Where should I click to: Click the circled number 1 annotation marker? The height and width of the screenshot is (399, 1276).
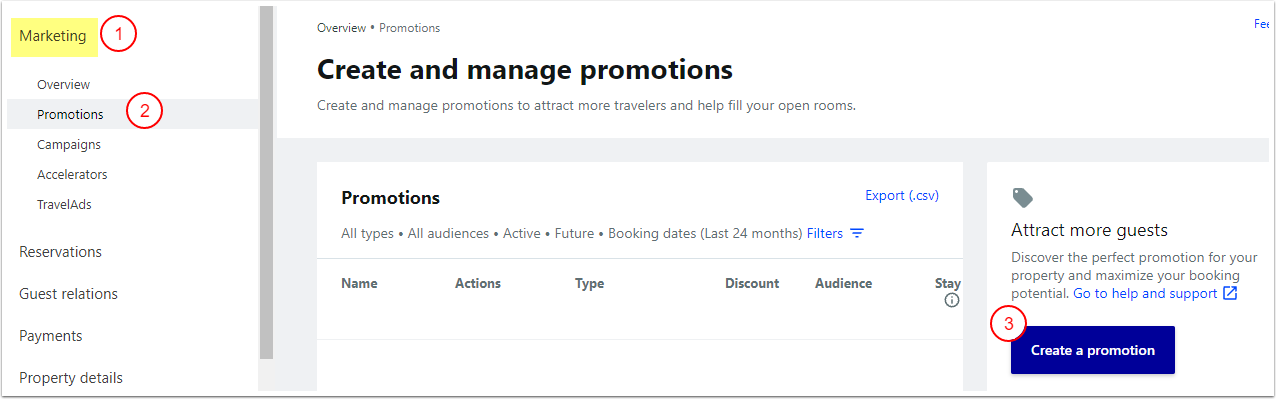pos(118,36)
